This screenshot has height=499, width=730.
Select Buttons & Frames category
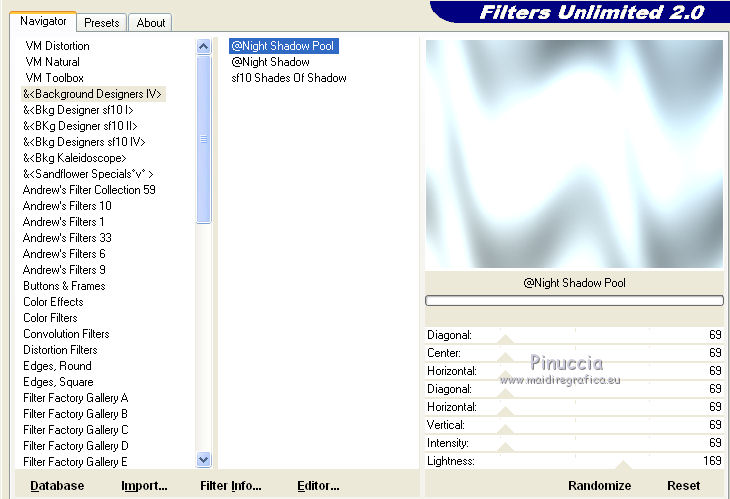point(64,286)
